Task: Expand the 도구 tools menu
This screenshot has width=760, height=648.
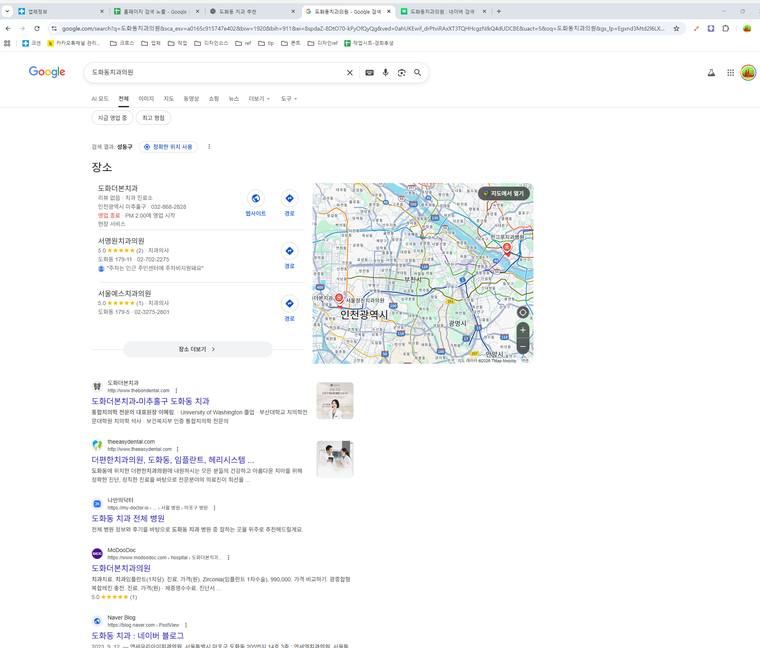Action: [x=289, y=98]
